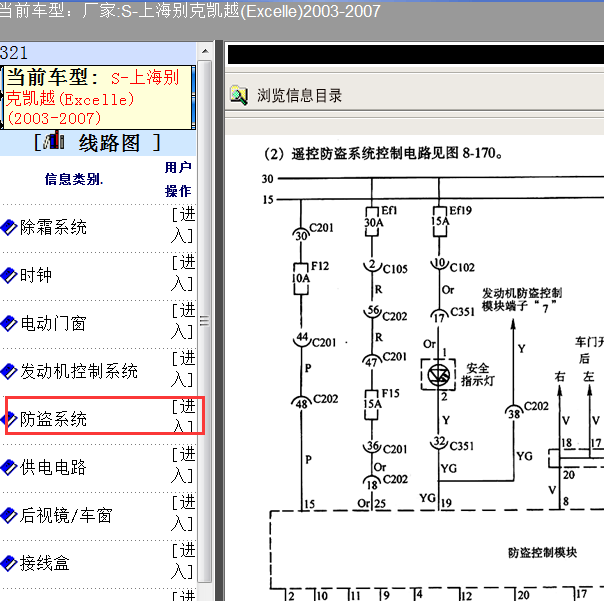Click the Ef19 15A fuse in the diagram
Screen dimensions: 604x601
(440, 222)
